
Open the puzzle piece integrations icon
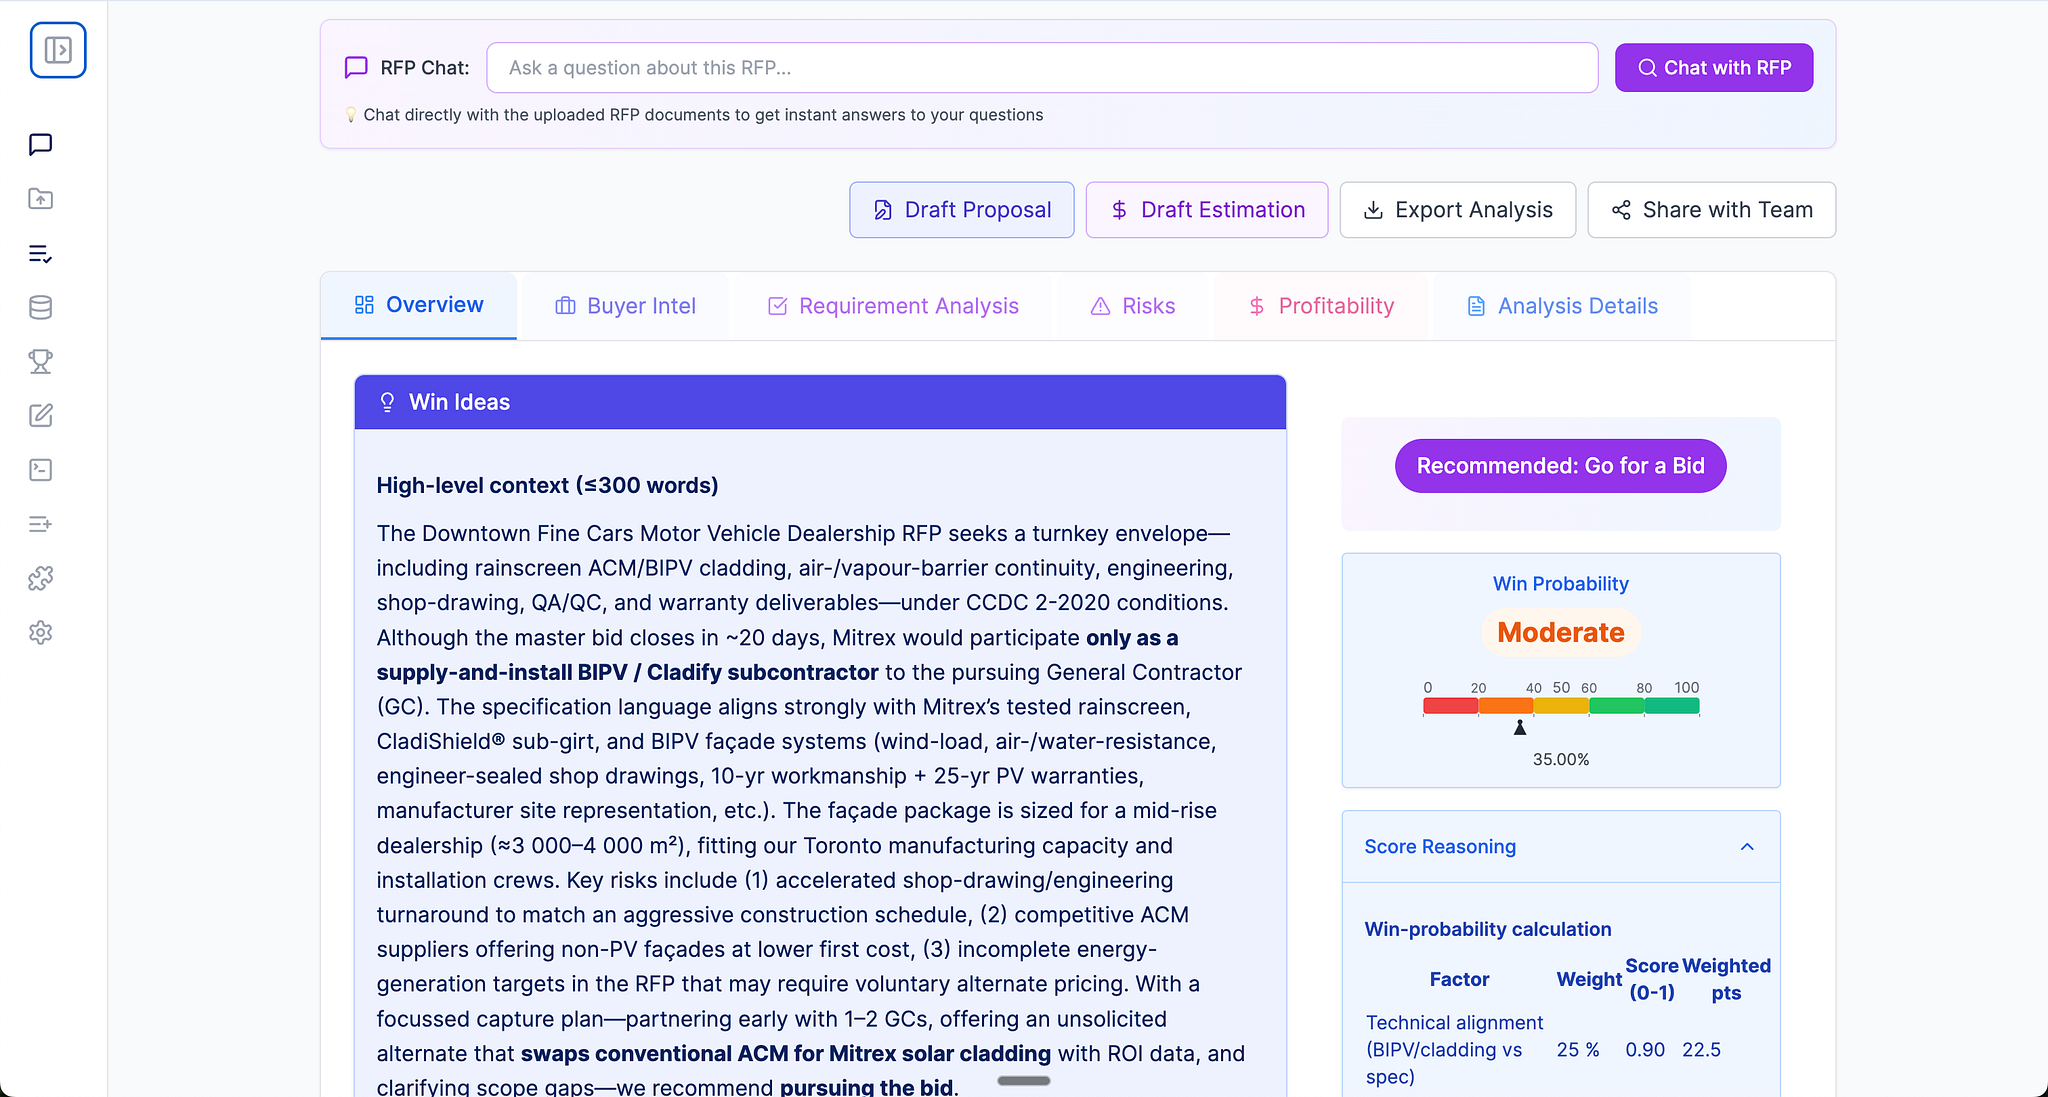coord(41,578)
